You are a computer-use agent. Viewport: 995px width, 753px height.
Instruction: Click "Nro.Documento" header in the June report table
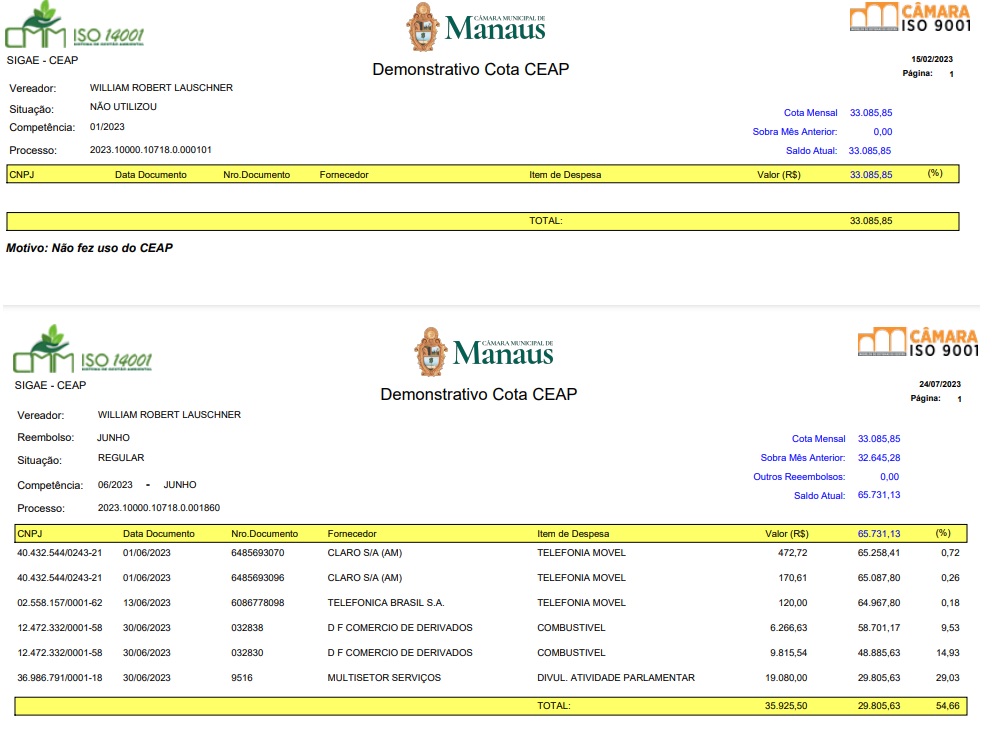pos(265,534)
